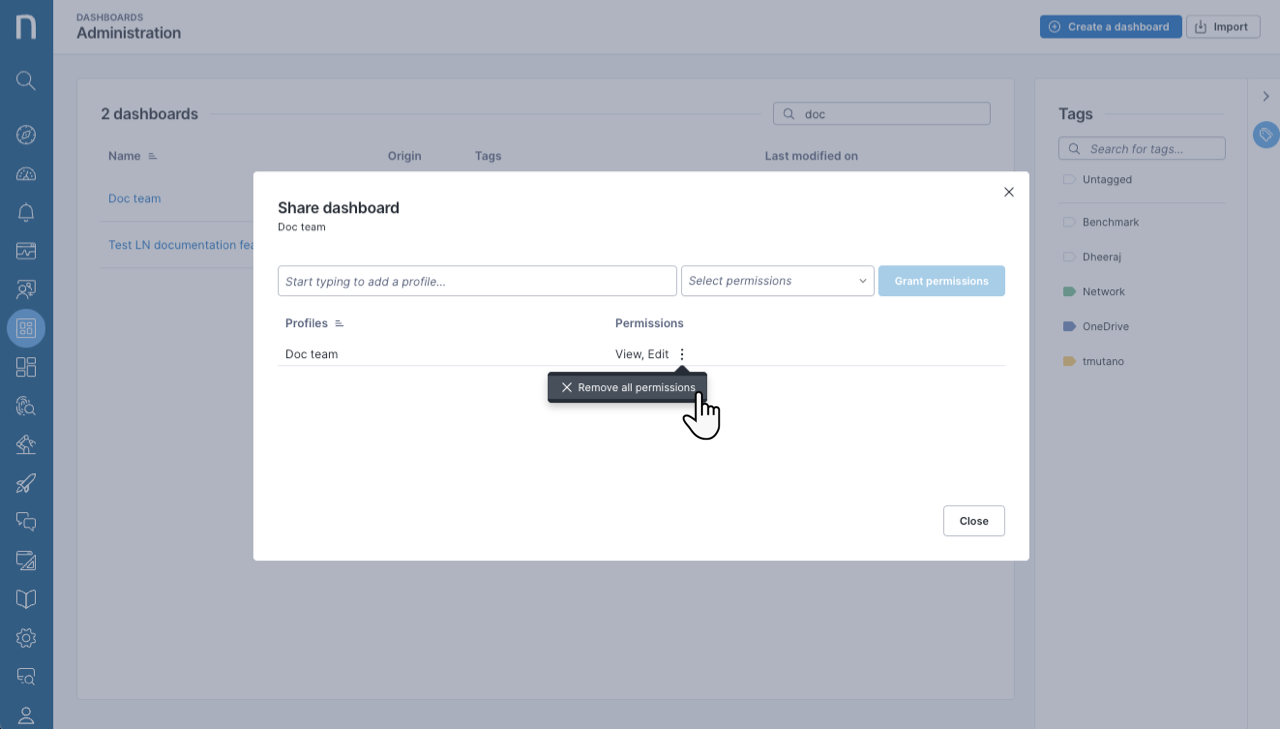Filter by the Network tag

[x=1103, y=292]
